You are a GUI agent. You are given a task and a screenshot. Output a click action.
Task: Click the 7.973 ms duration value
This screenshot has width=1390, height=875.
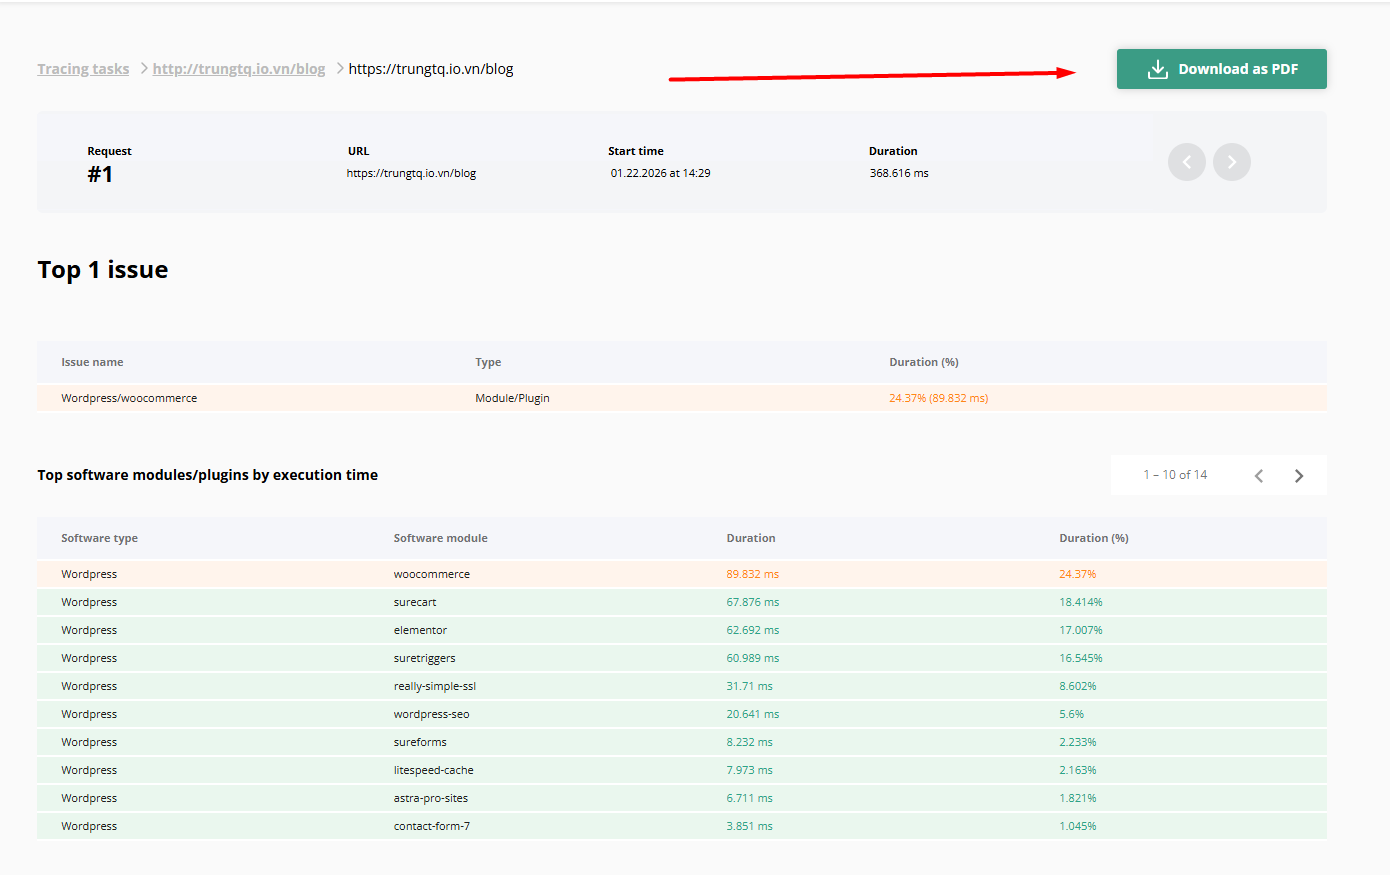750,770
